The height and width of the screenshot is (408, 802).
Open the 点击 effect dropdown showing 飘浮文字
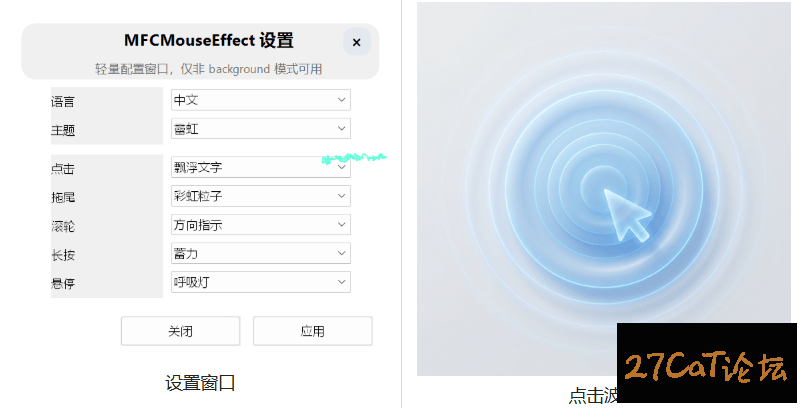click(260, 167)
